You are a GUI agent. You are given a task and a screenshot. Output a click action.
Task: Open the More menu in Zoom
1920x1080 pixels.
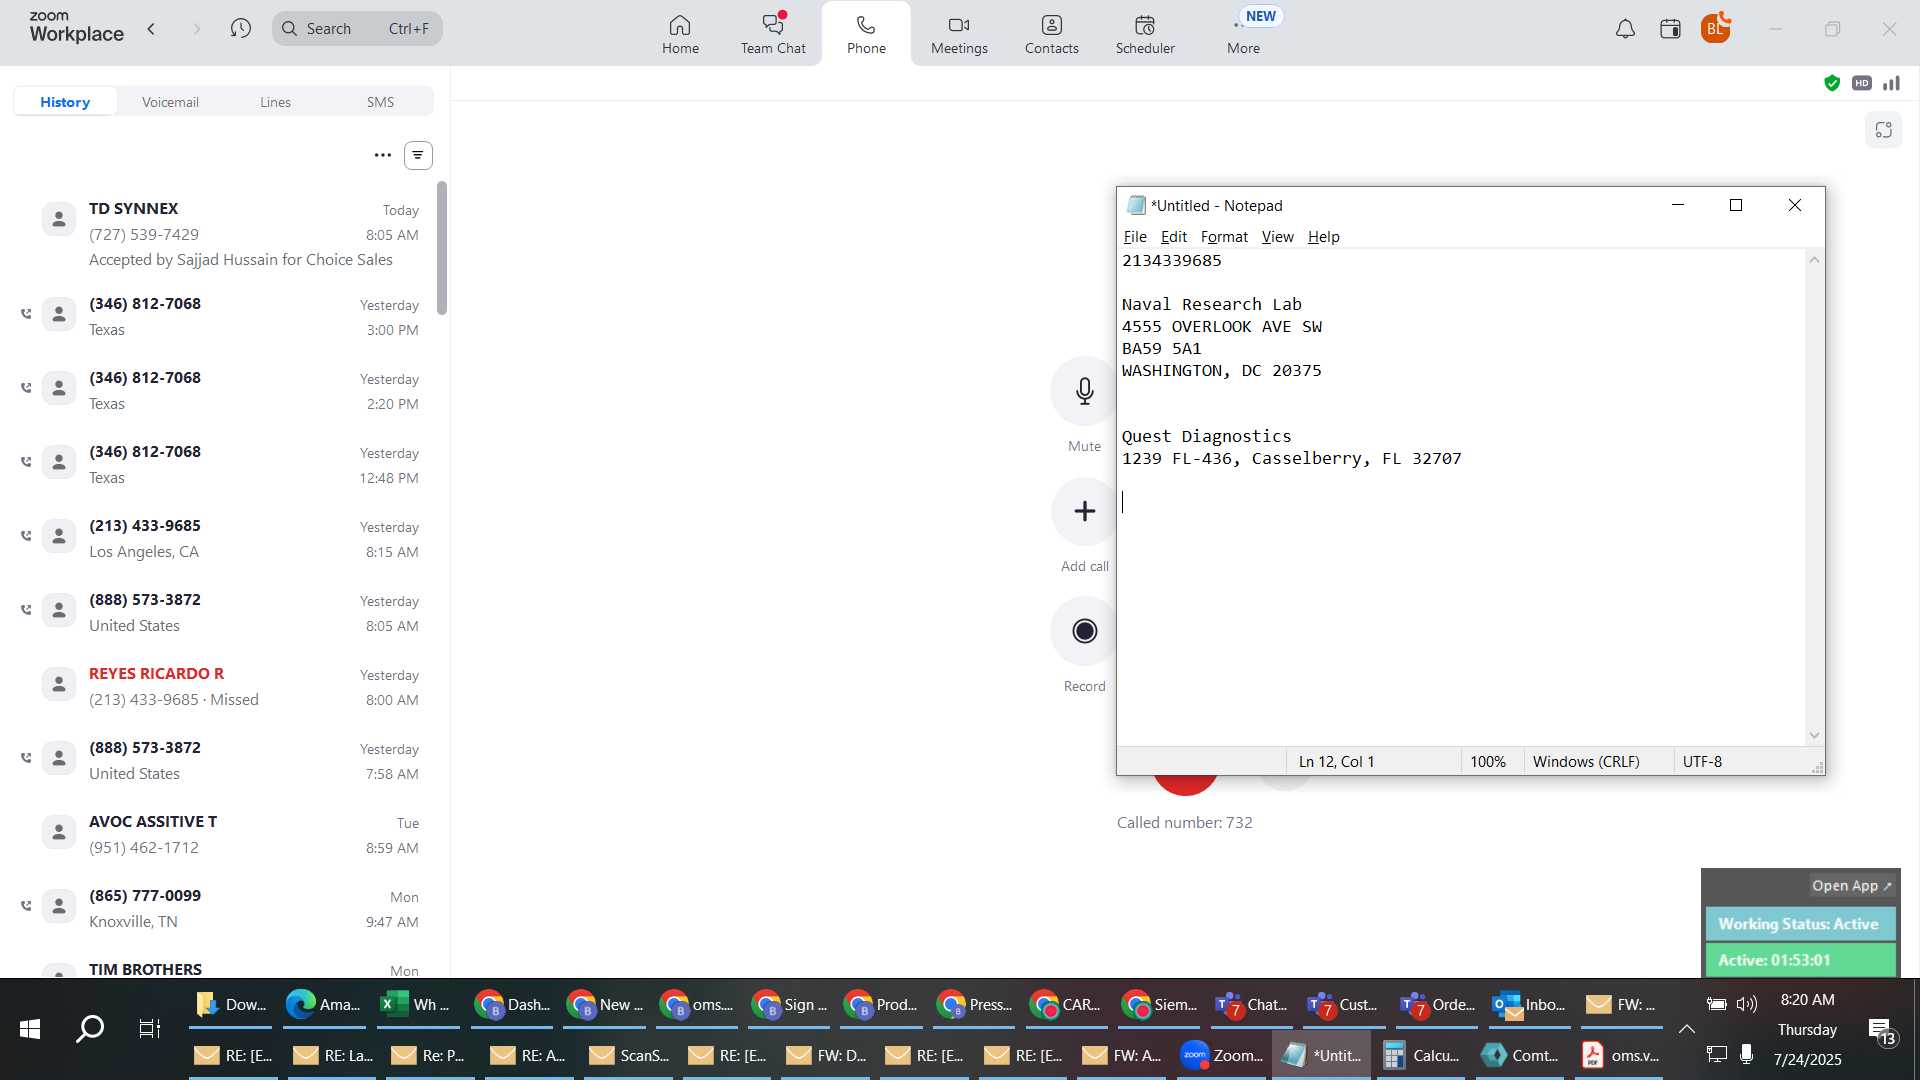pyautogui.click(x=1243, y=34)
